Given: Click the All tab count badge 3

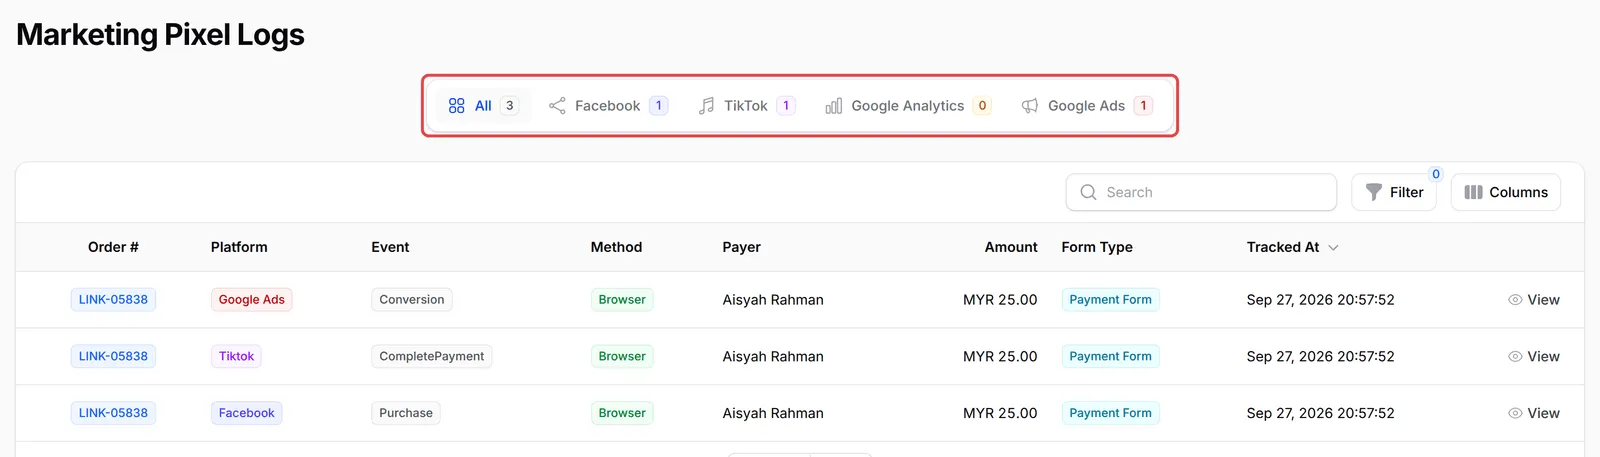Looking at the screenshot, I should [509, 106].
